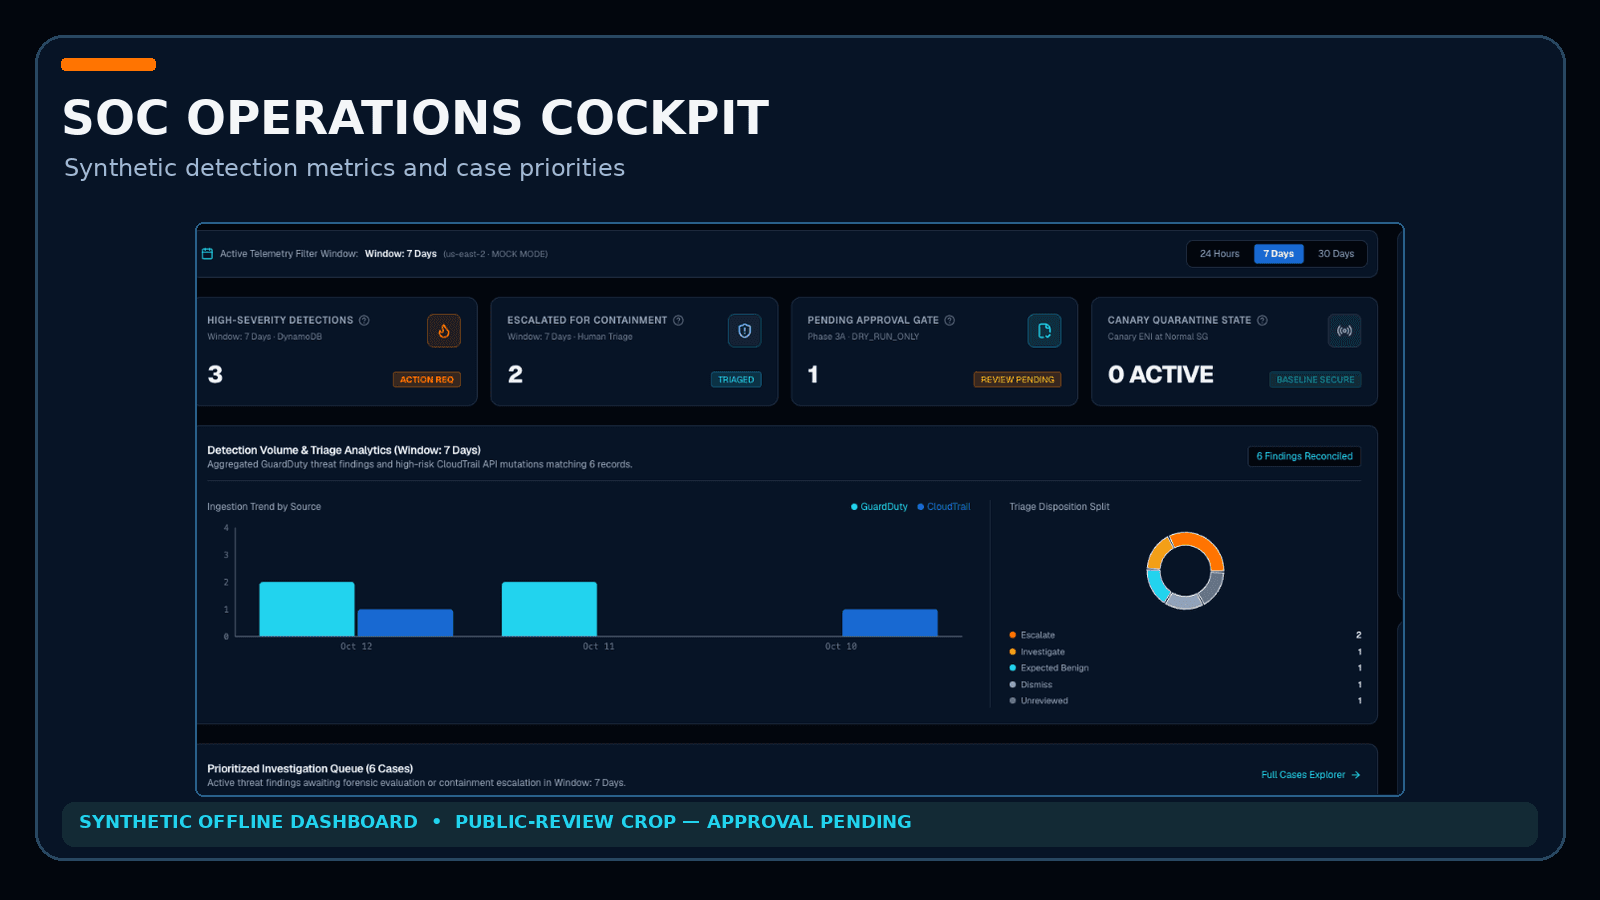Viewport: 1600px width, 900px height.
Task: Open help tooltip next to Pending Approval Gate
Action: (950, 320)
